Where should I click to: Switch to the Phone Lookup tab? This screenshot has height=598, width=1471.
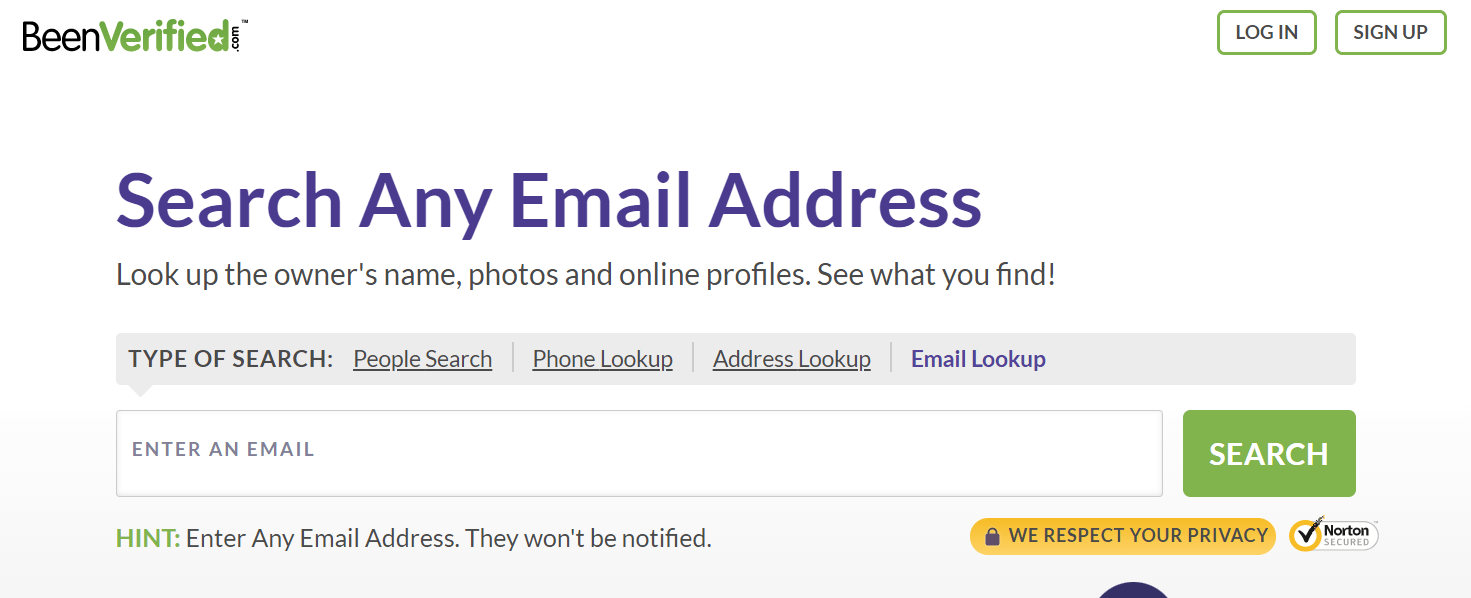[602, 359]
